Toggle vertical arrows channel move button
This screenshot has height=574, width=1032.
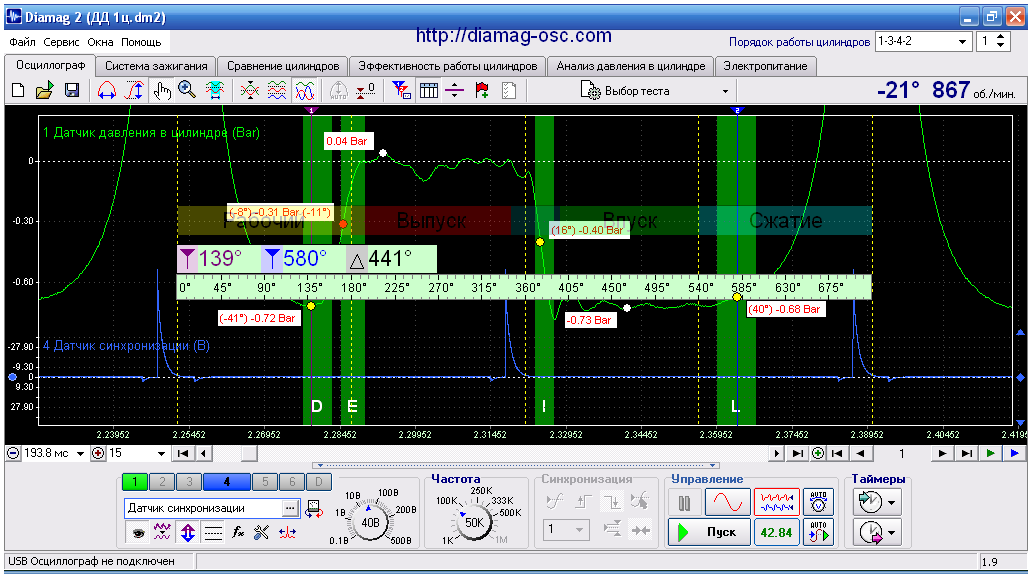(188, 532)
